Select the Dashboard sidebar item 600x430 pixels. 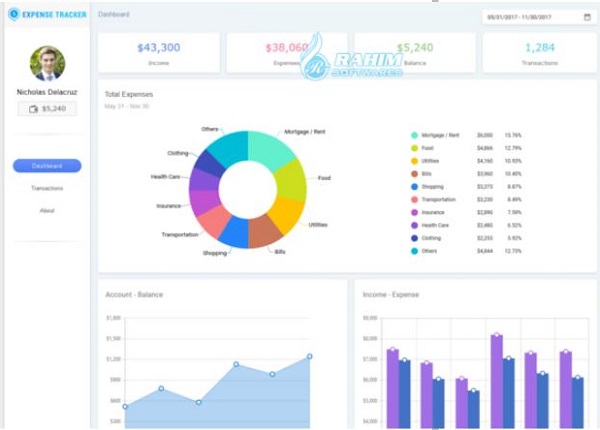click(x=47, y=166)
